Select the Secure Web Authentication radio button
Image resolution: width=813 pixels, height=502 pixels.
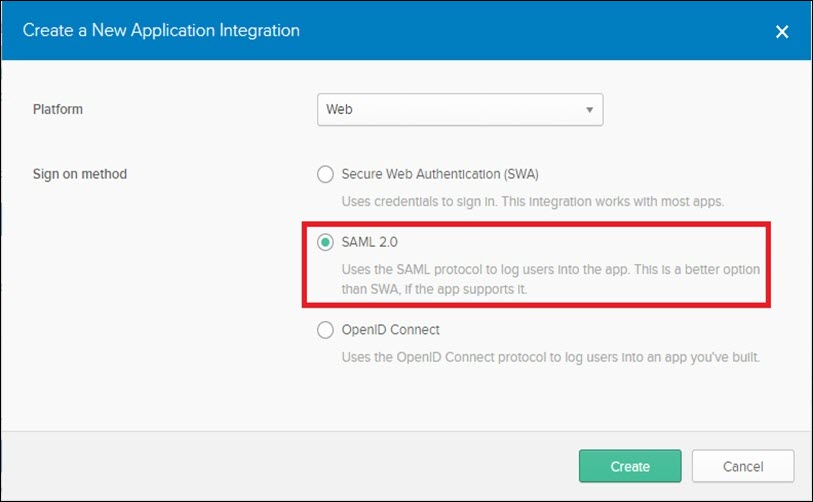click(x=325, y=174)
